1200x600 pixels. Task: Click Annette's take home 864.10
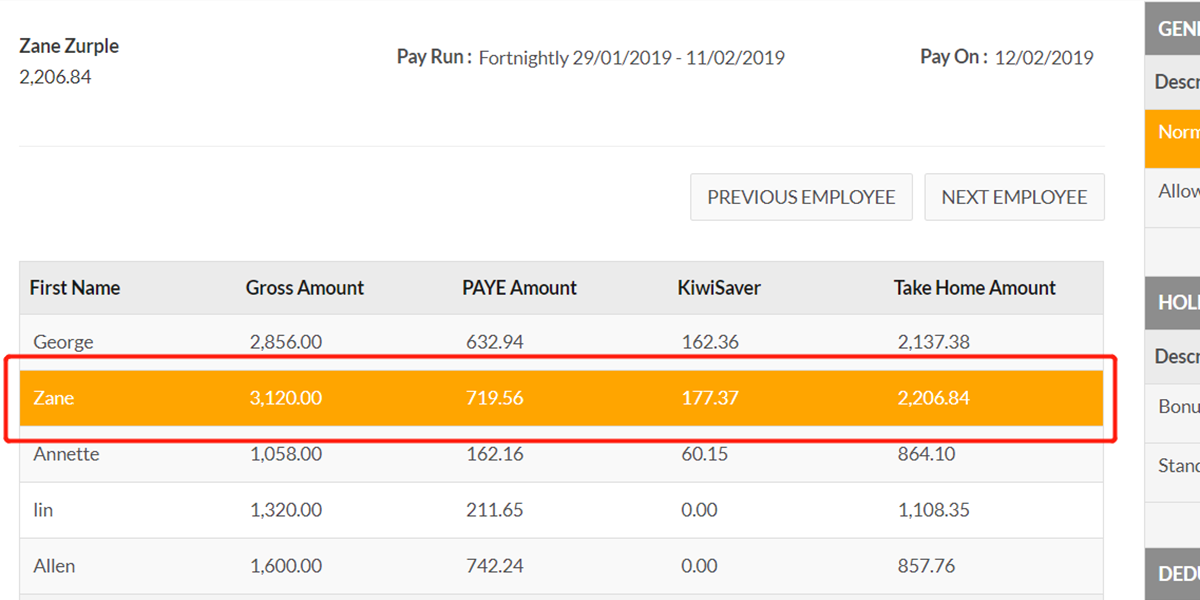pyautogui.click(x=927, y=454)
